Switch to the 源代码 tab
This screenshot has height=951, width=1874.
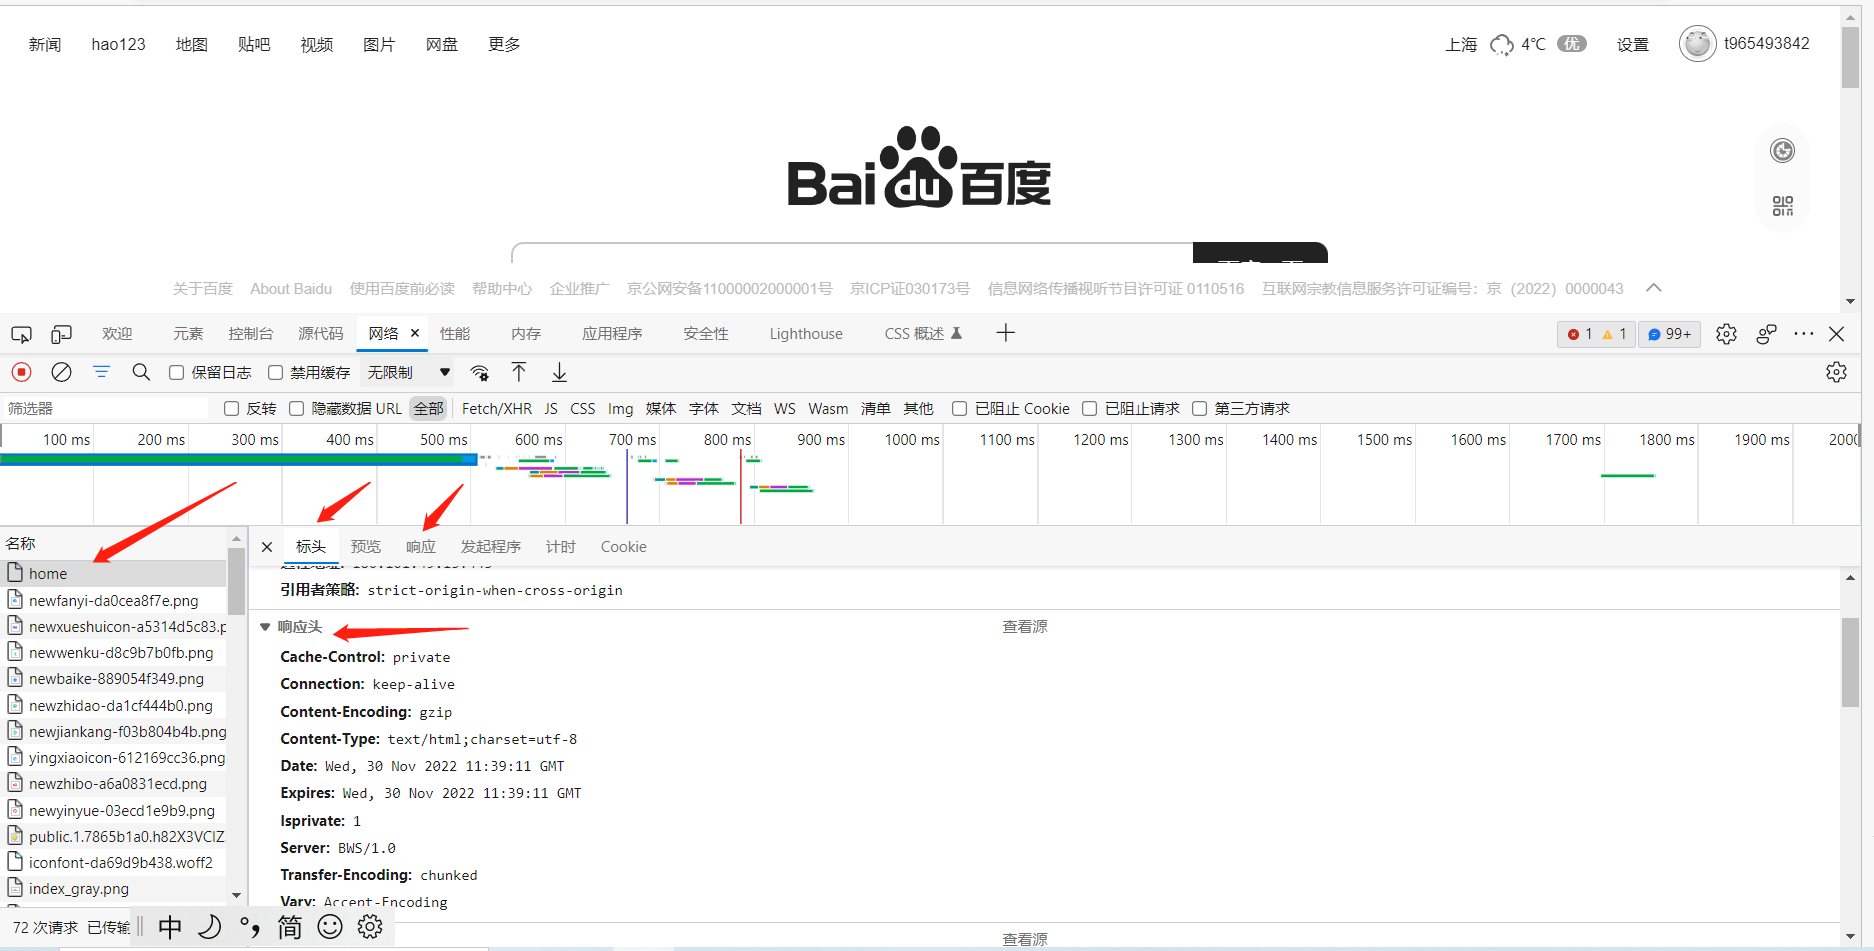coord(320,334)
